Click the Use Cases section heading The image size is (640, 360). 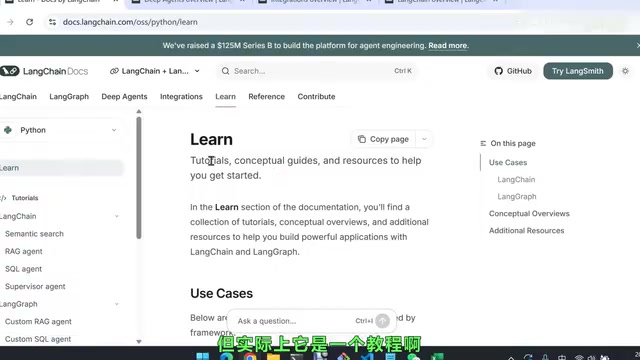tap(221, 293)
